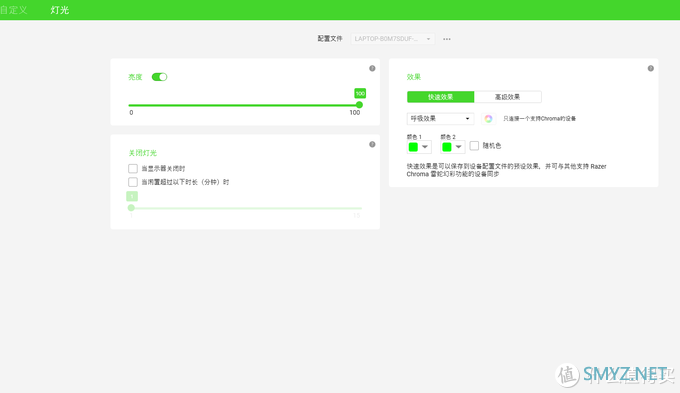Enable 当闲置超过以下时长 checkbox
The image size is (680, 393).
tap(133, 182)
